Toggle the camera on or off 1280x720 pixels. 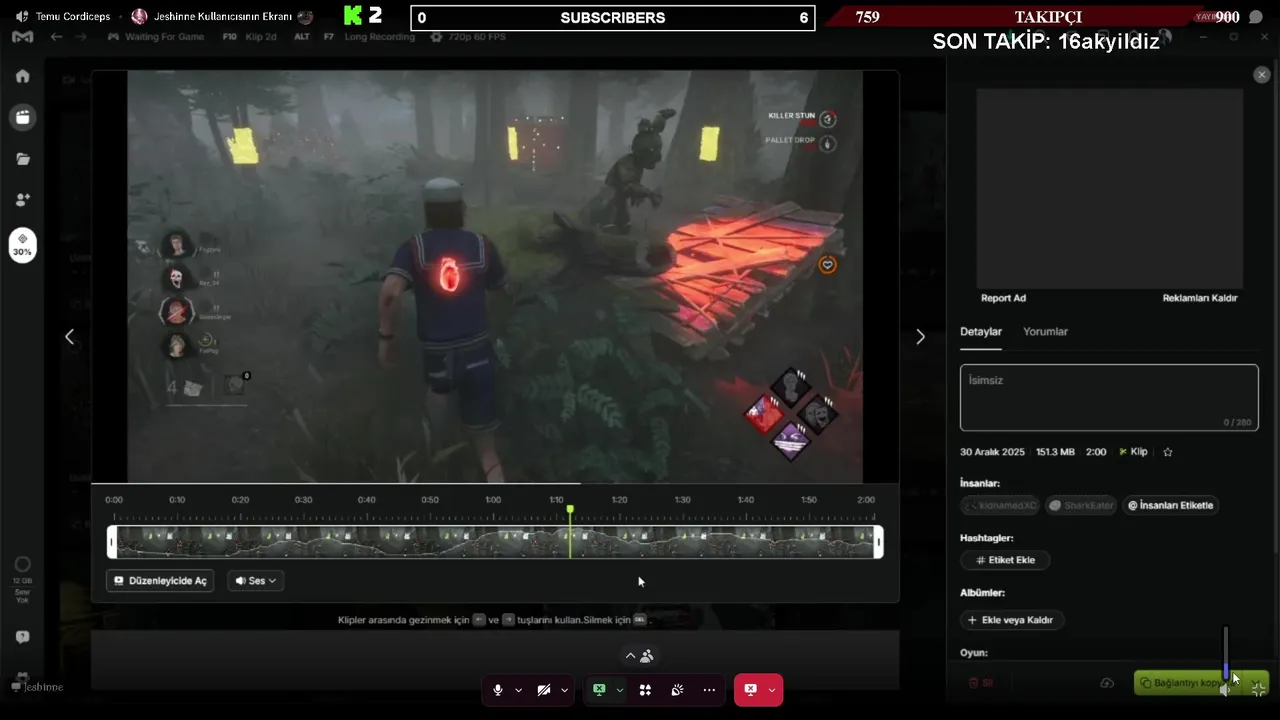coord(544,690)
